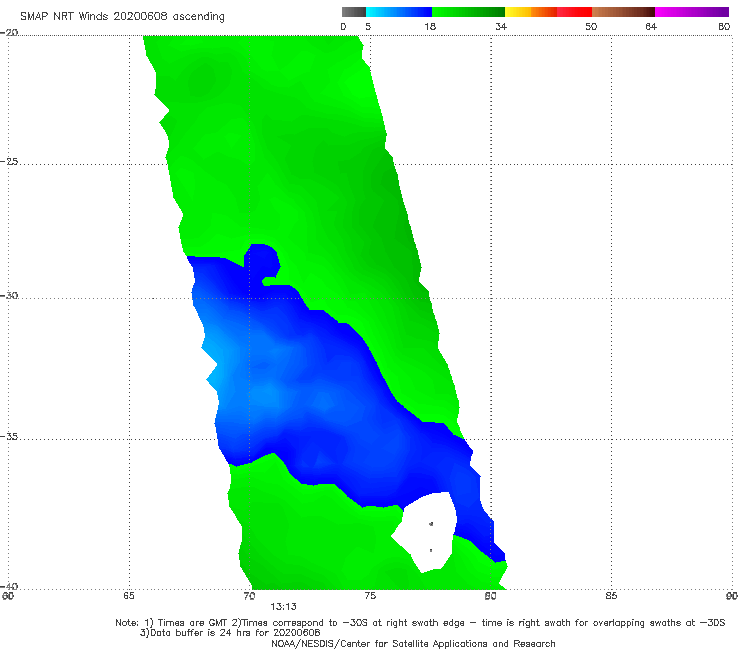This screenshot has width=740, height=650.
Task: Click the color bar label "50"
Action: 591,26
